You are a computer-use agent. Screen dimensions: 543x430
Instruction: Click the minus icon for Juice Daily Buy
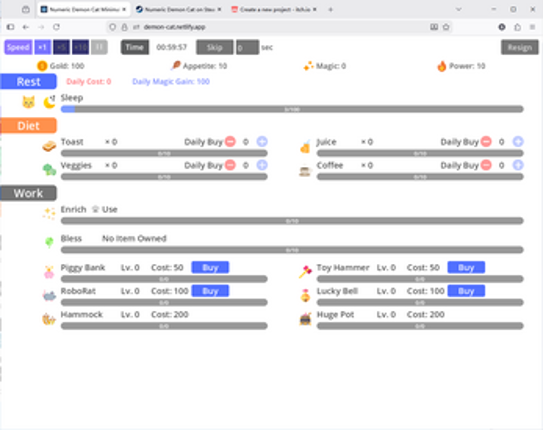(486, 142)
